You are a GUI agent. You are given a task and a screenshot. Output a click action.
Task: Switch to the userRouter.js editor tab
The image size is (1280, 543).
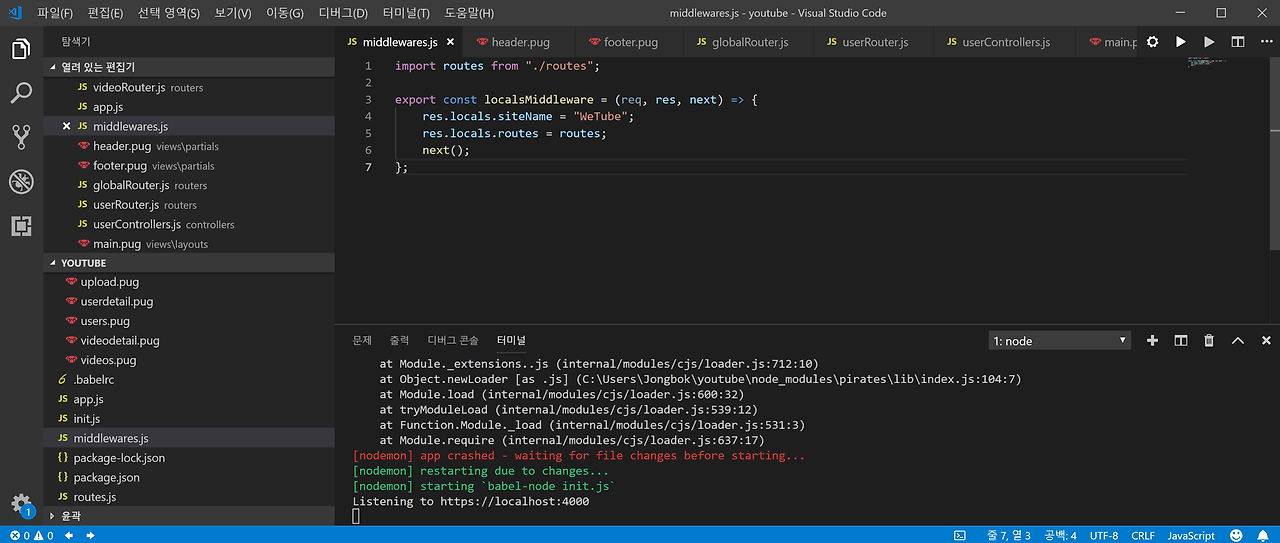coord(874,42)
